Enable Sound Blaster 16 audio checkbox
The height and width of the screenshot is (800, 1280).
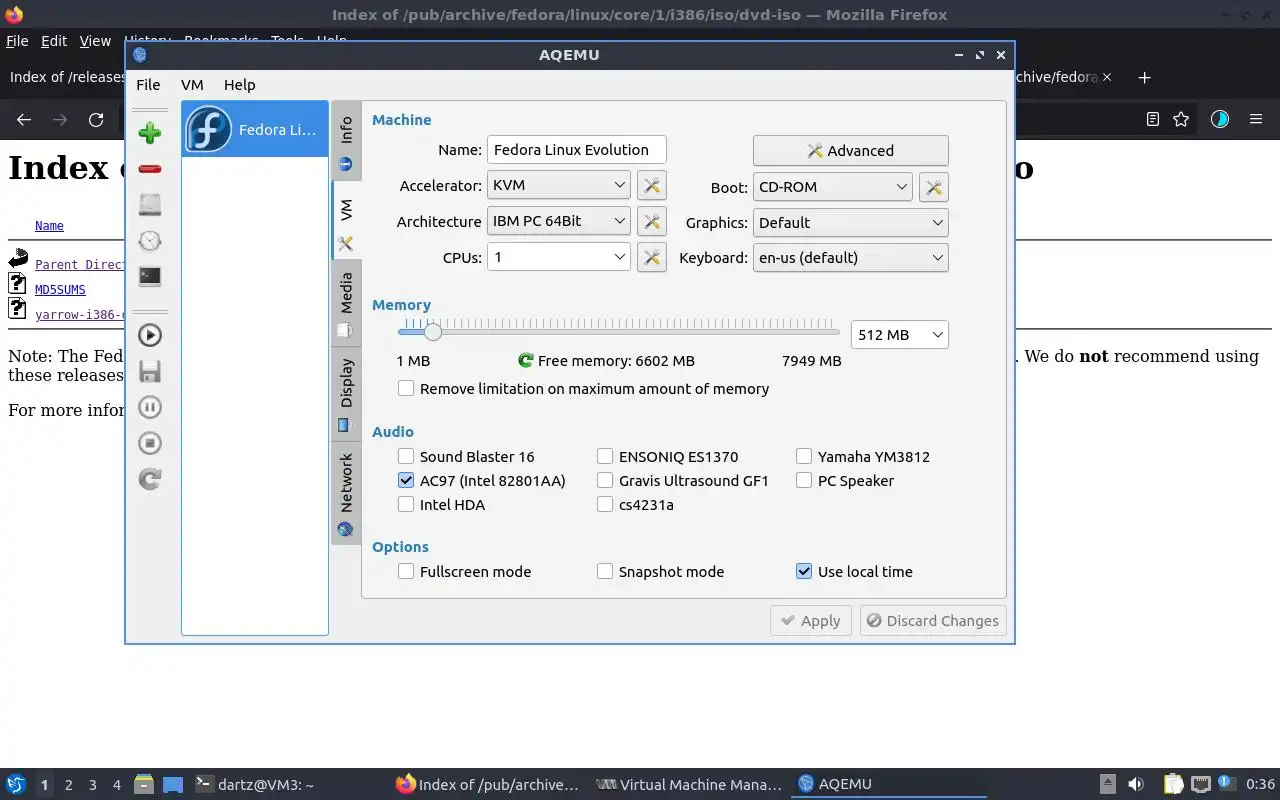pos(466,456)
